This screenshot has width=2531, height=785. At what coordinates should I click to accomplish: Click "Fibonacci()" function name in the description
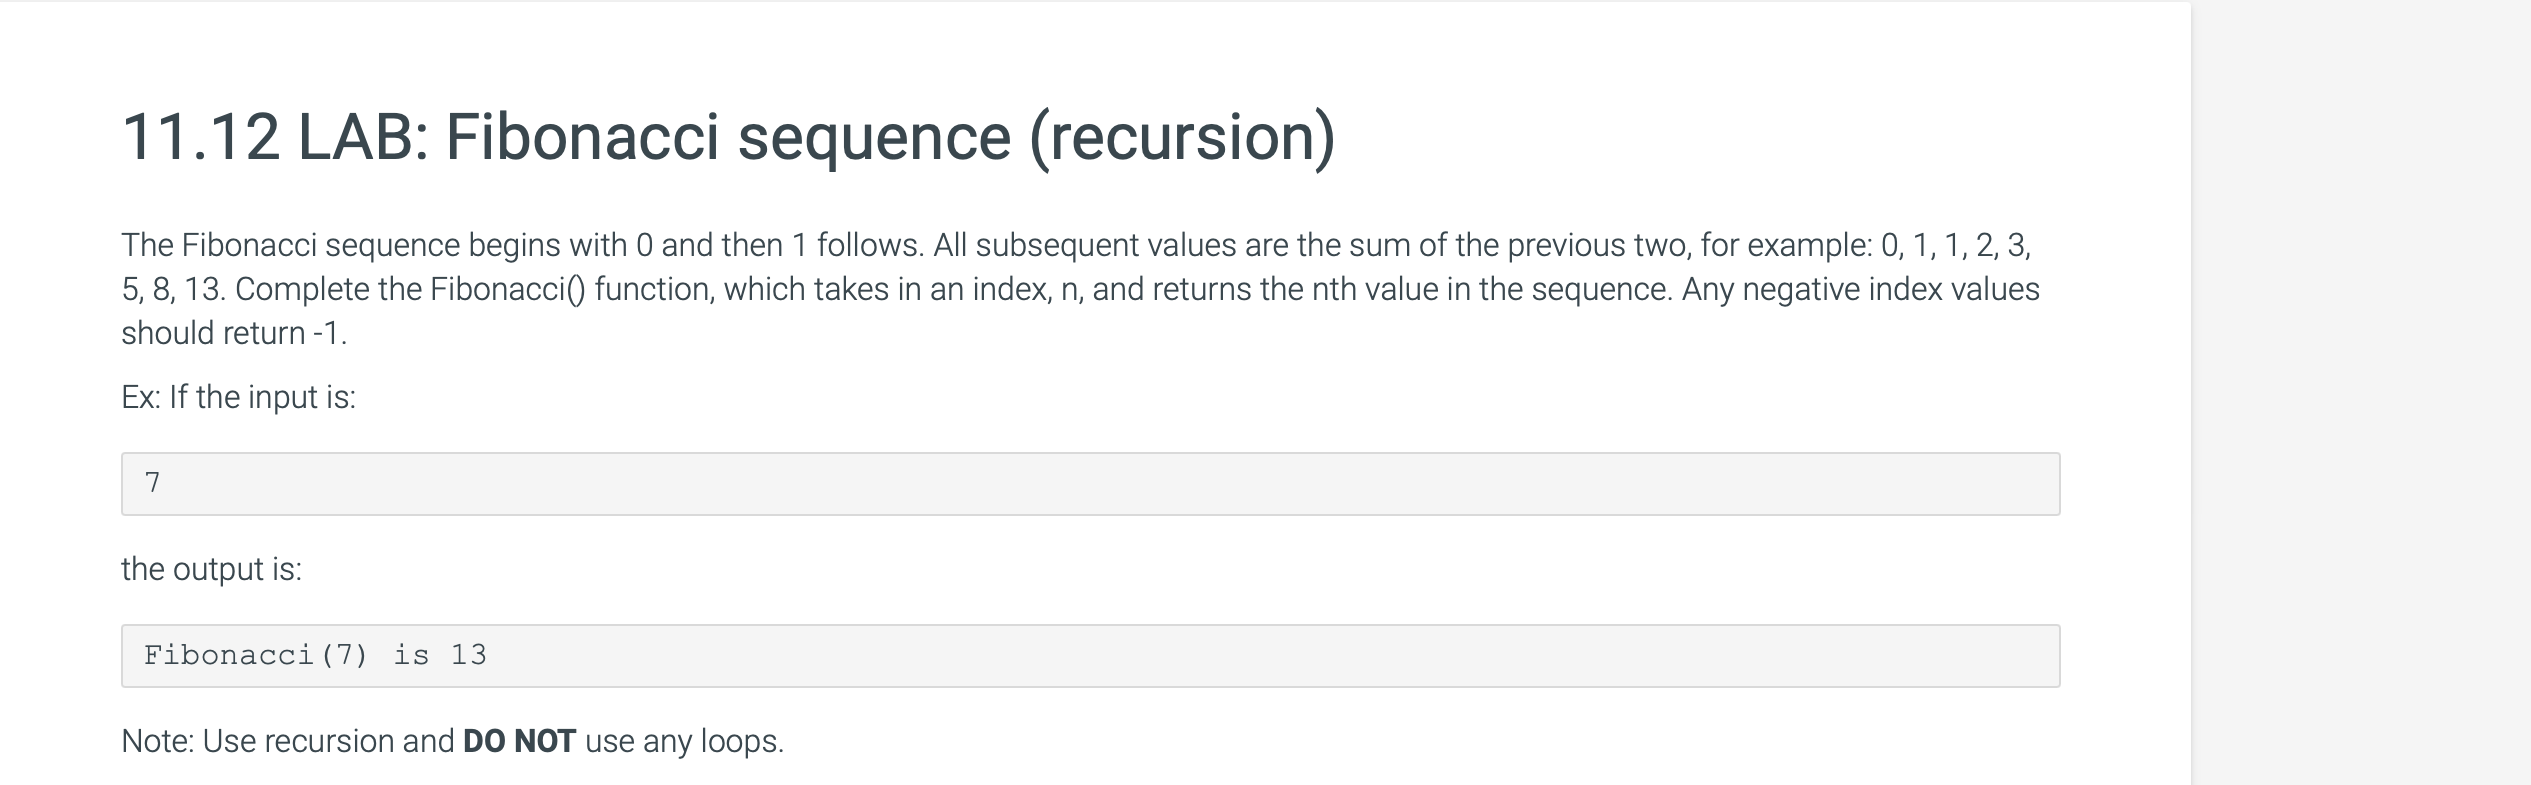[x=507, y=289]
